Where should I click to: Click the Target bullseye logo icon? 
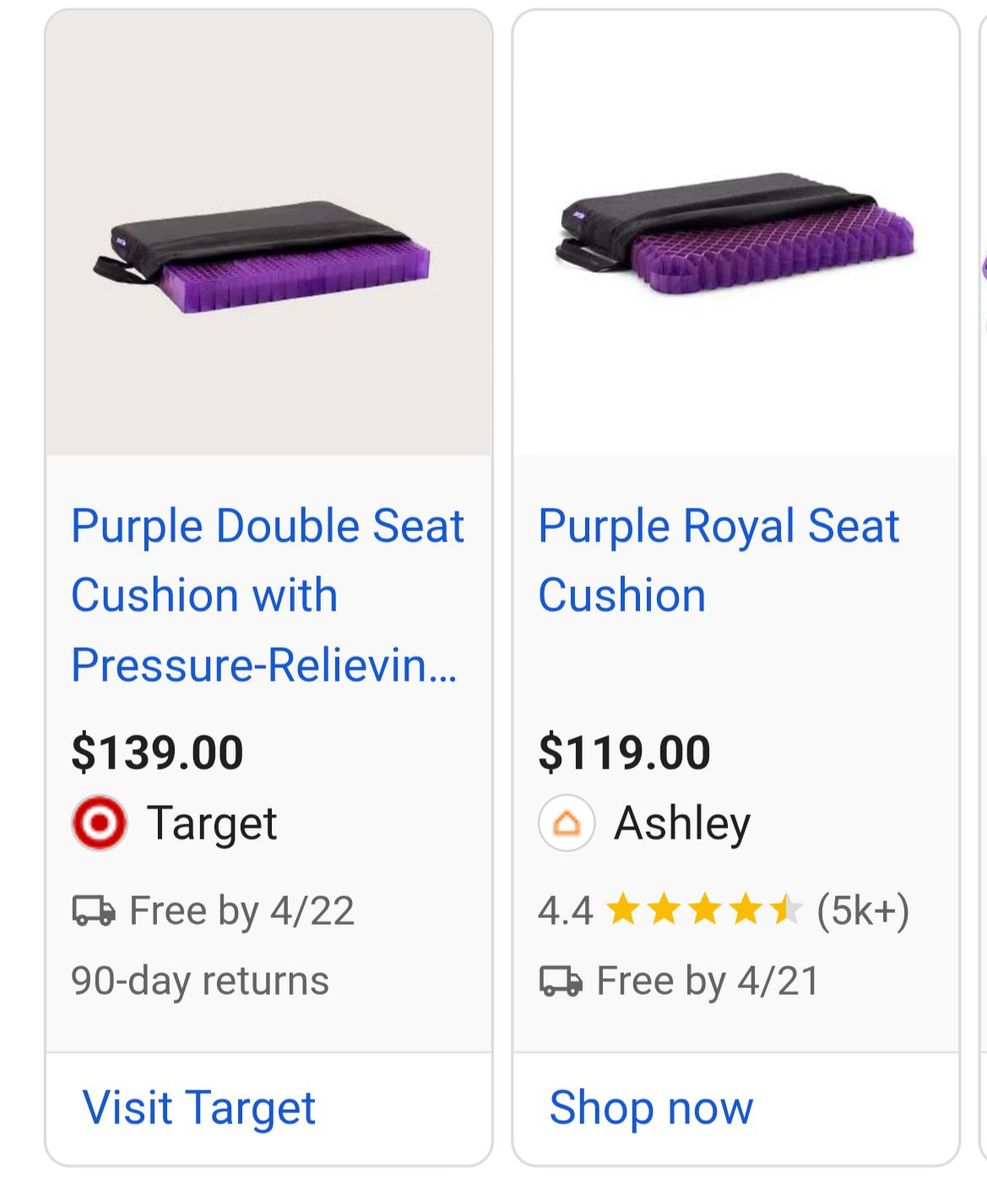click(99, 823)
